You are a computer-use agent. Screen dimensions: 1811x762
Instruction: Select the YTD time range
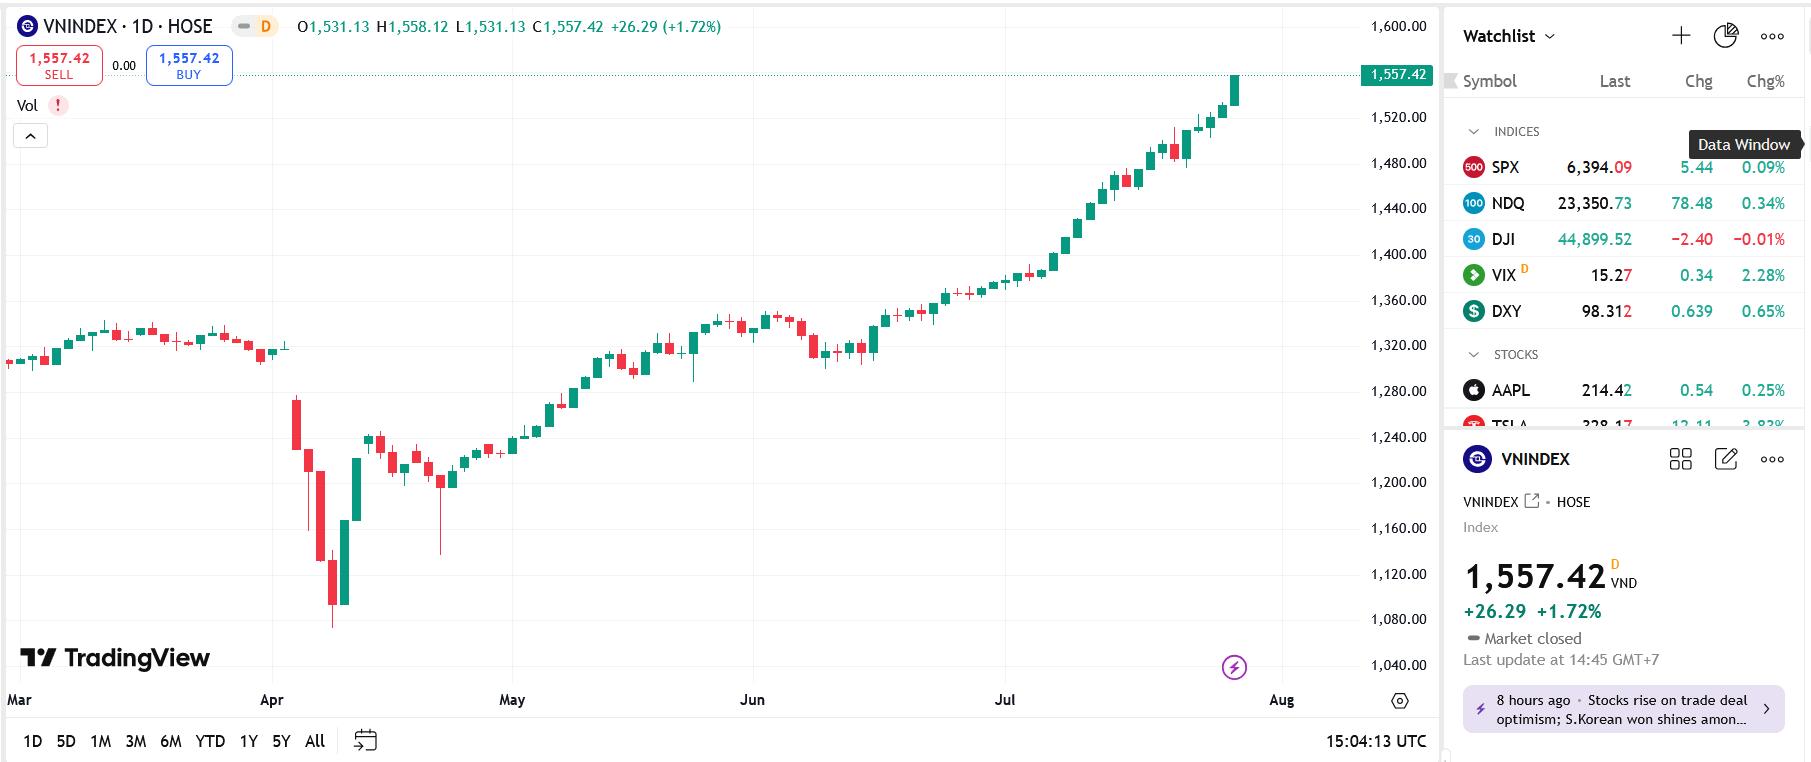[x=210, y=741]
